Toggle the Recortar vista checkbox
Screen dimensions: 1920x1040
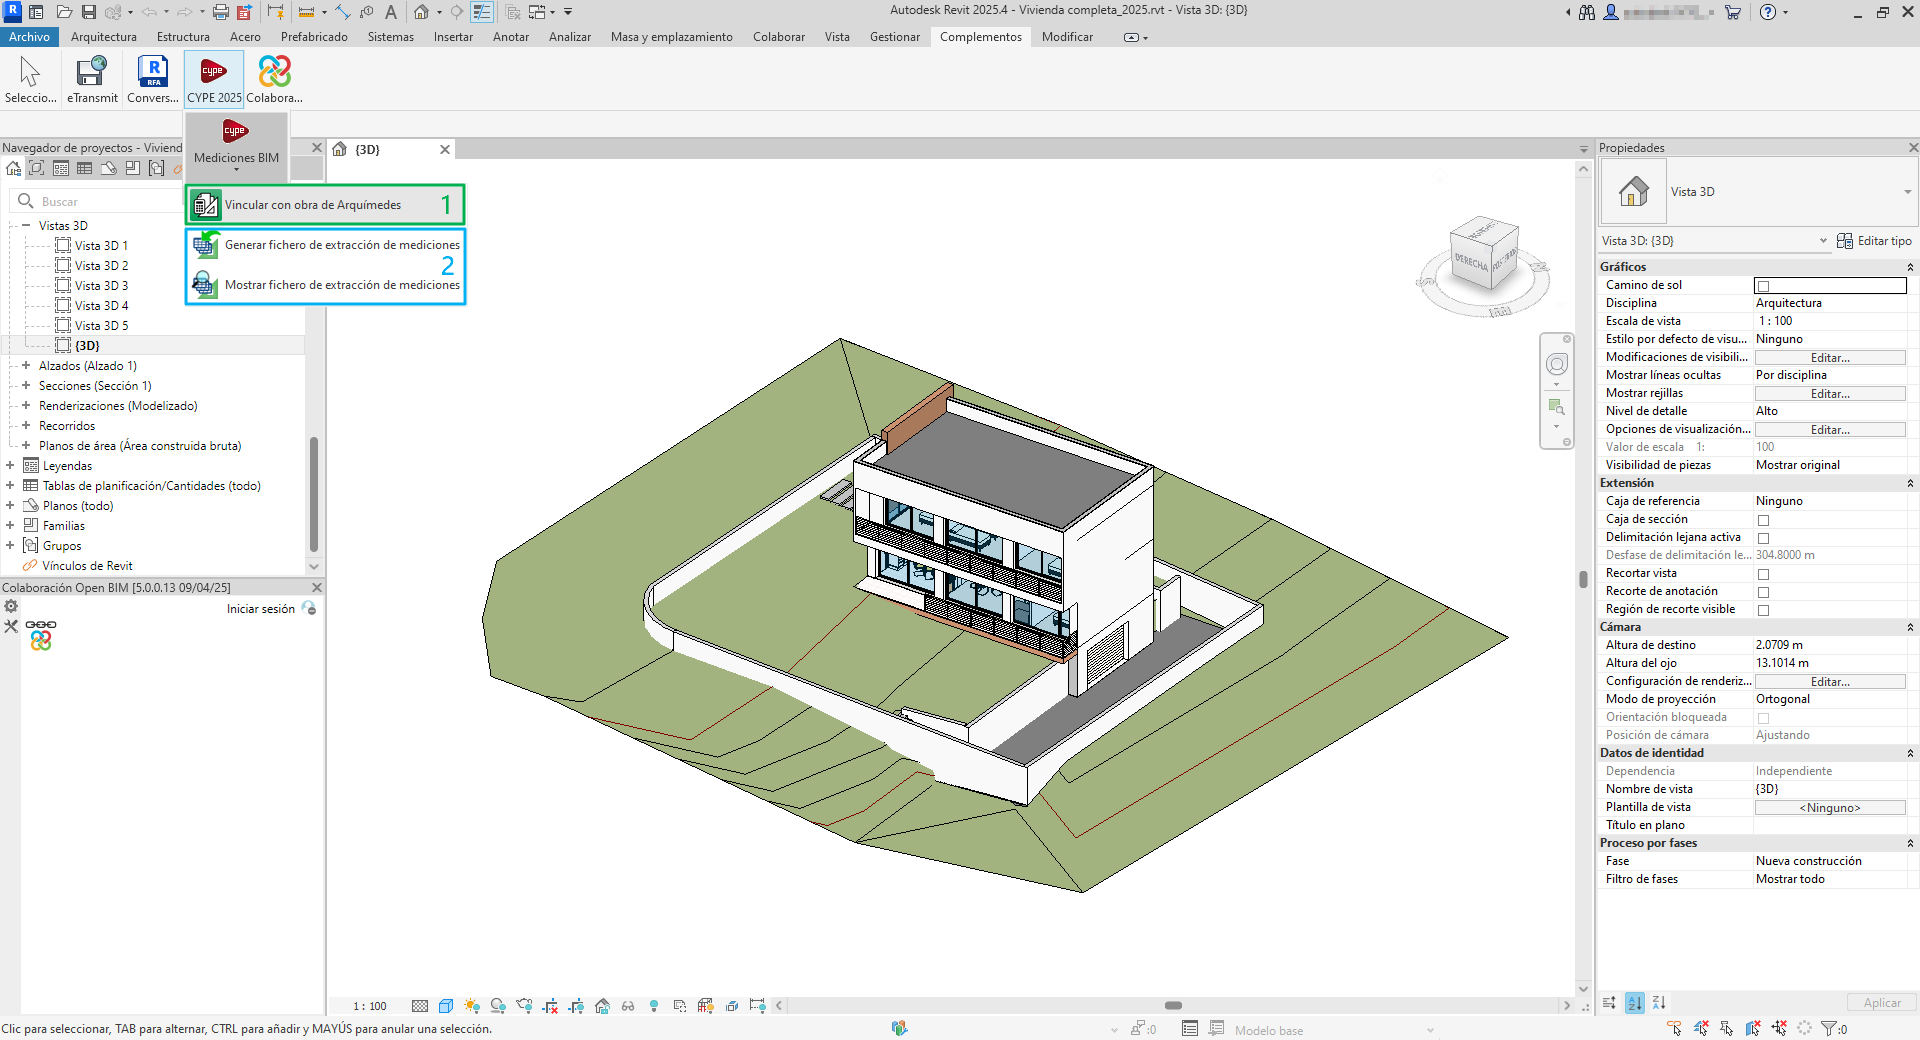[x=1763, y=574]
